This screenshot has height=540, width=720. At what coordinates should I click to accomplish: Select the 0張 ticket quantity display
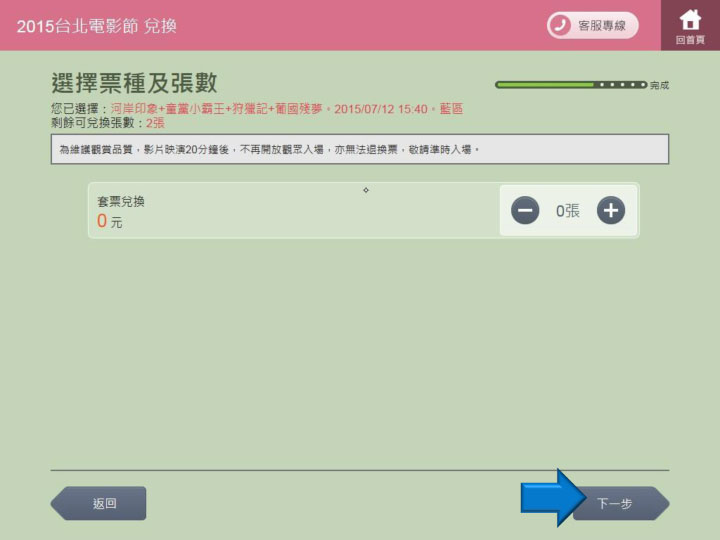(567, 211)
